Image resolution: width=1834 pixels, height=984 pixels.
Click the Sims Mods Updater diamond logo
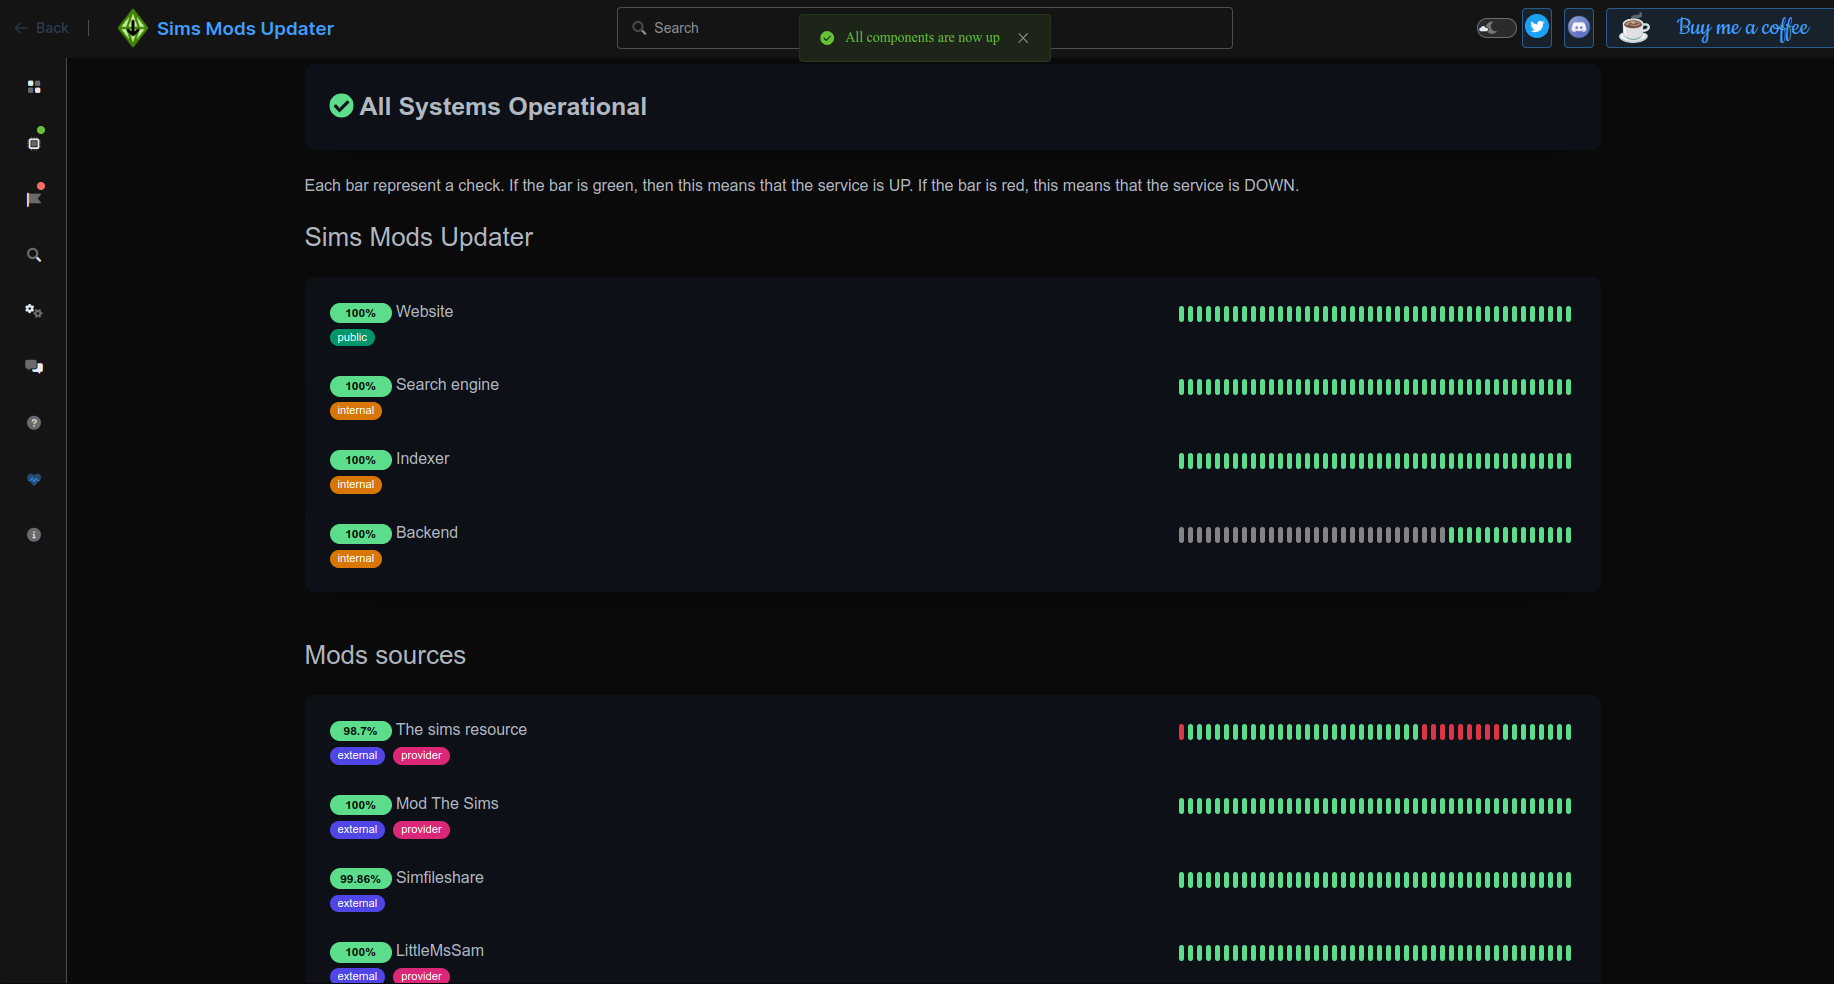tap(132, 28)
